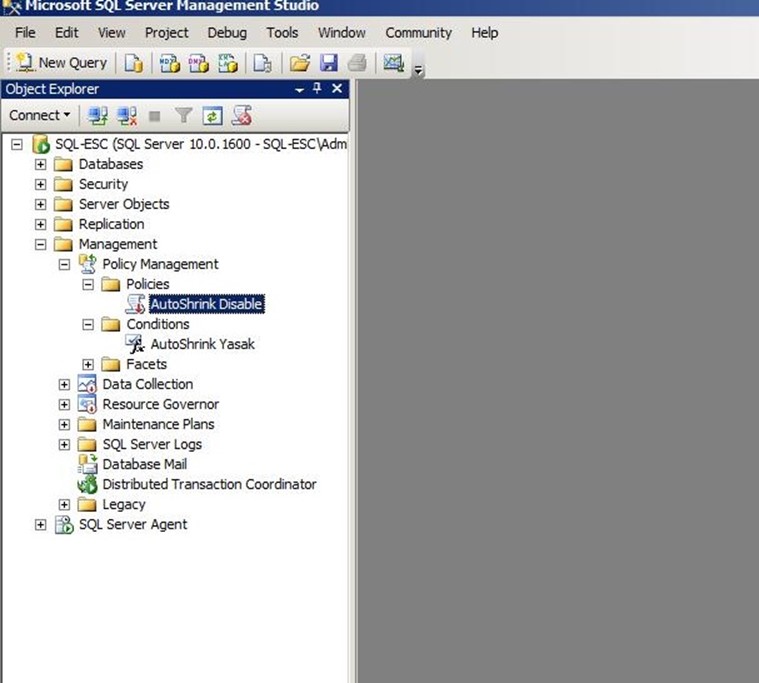The image size is (759, 683).
Task: Expand the Legacy folder
Action: 64,504
